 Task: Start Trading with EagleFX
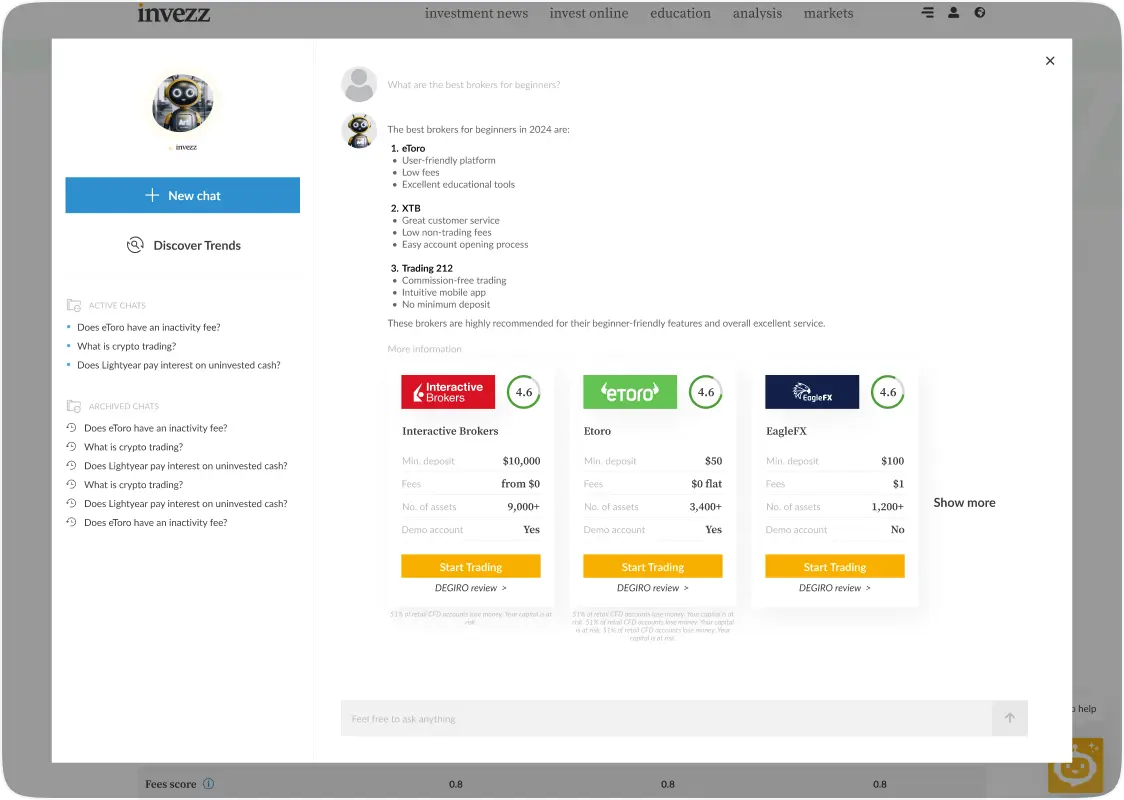coord(835,566)
